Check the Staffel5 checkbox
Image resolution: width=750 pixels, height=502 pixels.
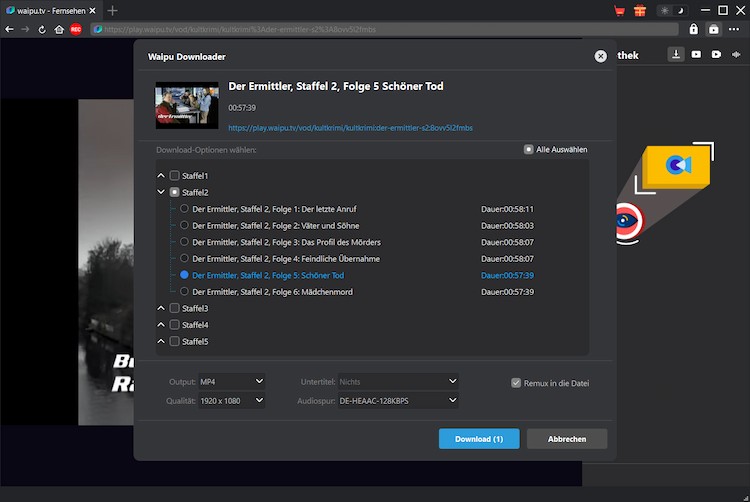175,341
